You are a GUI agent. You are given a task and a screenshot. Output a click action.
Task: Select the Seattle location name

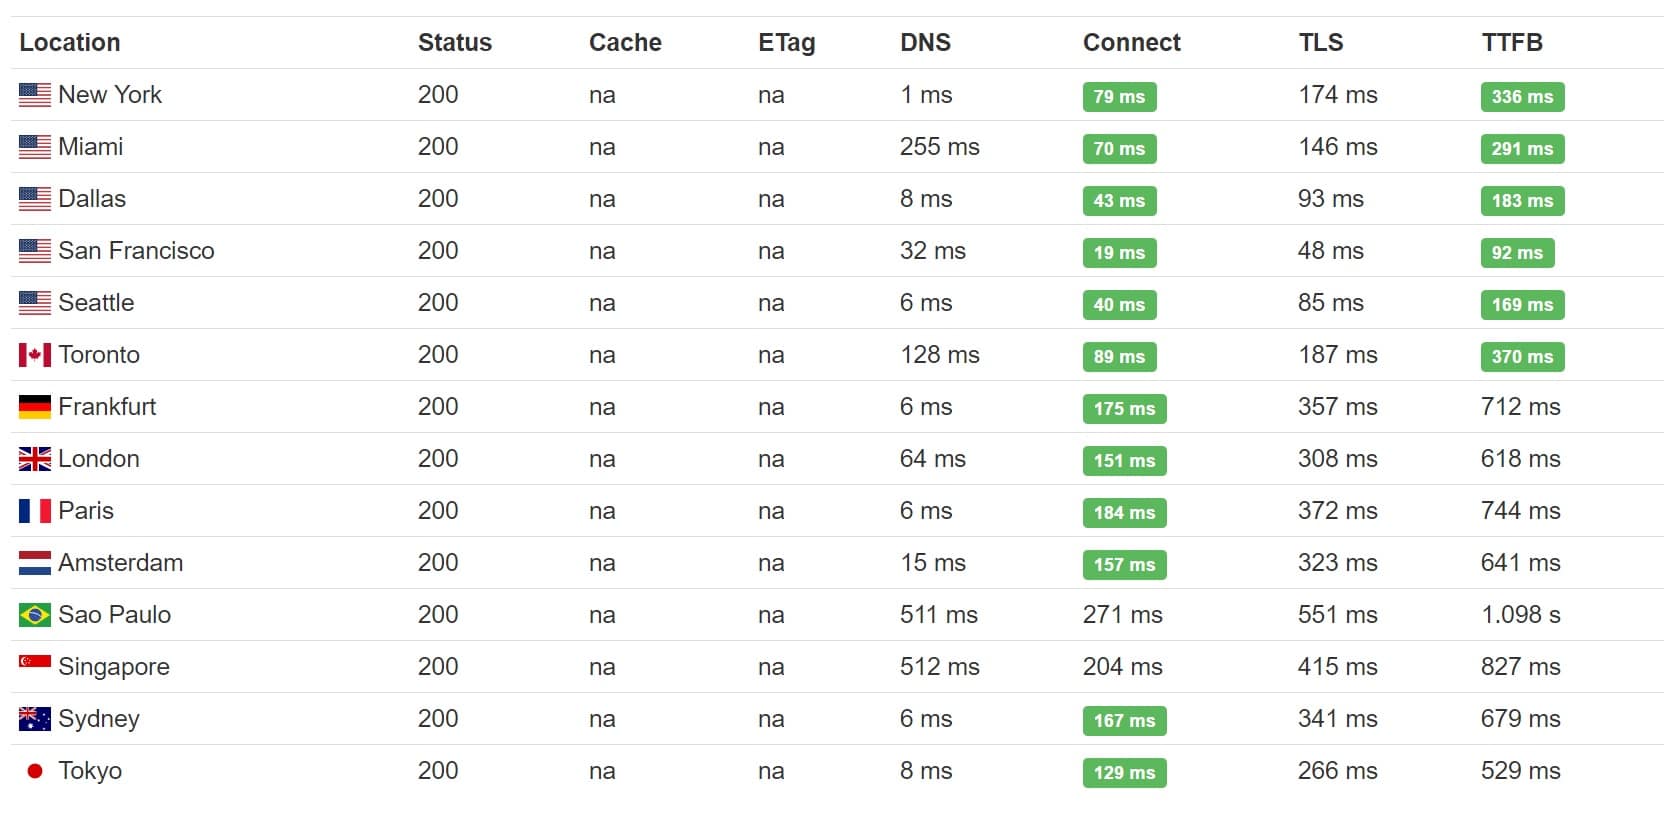[96, 303]
